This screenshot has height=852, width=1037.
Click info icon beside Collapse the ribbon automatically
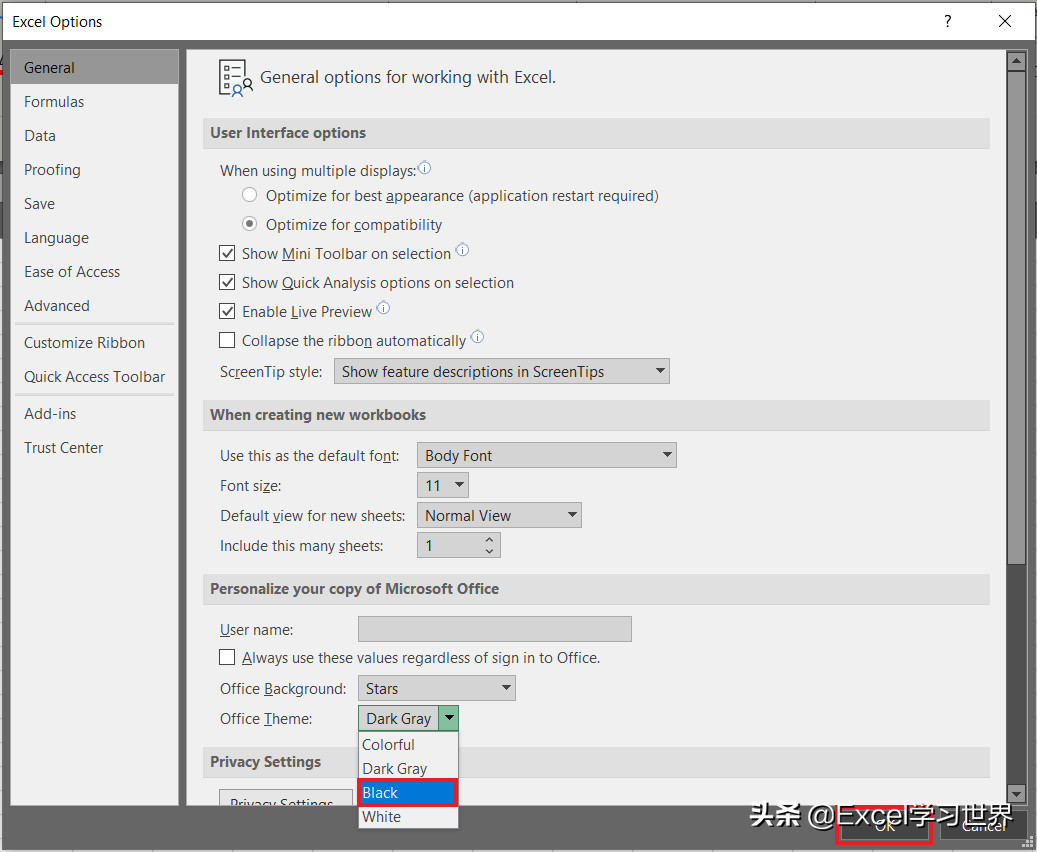tap(477, 337)
